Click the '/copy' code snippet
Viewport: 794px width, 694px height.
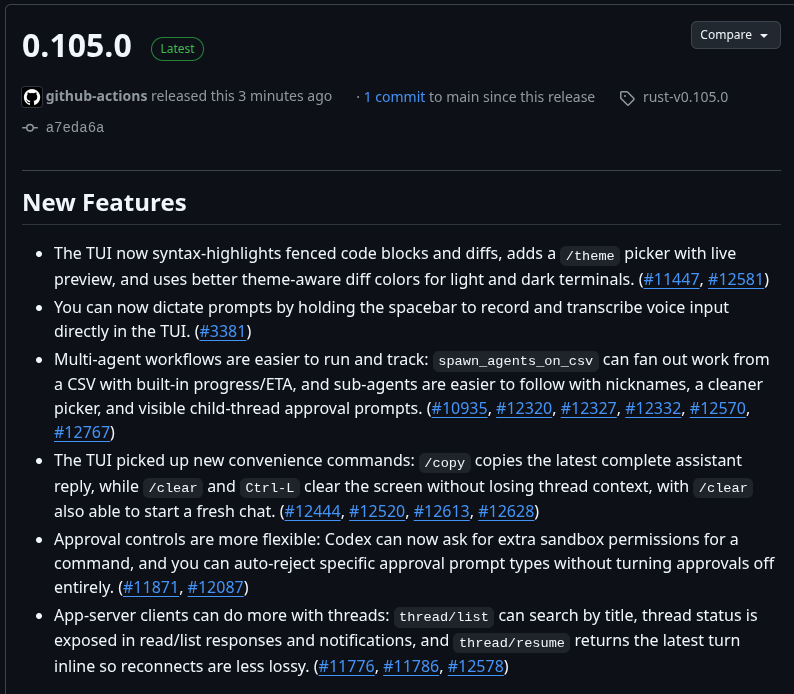(445, 463)
